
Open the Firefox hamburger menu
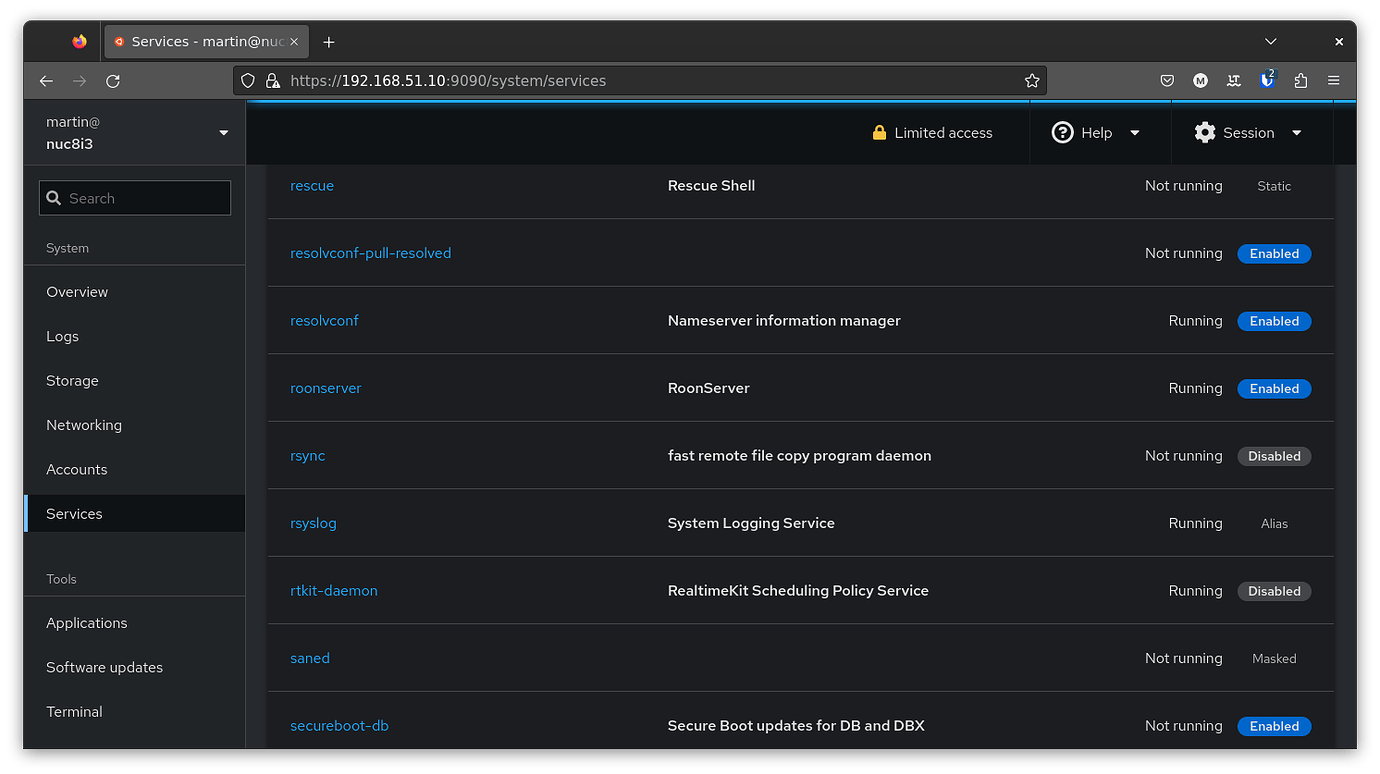1334,80
